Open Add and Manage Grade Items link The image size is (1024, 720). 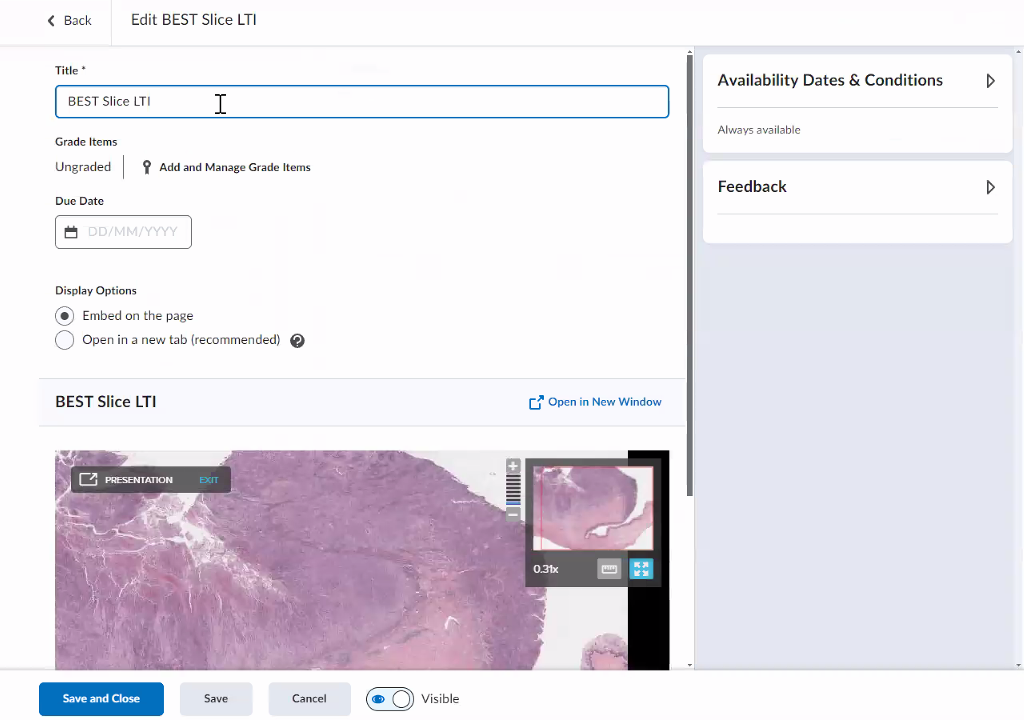(x=235, y=167)
